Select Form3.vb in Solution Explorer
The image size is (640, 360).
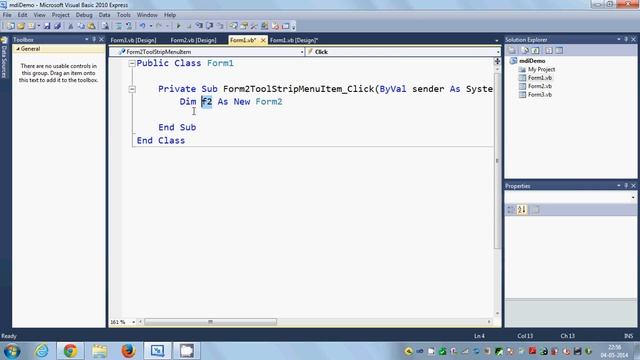point(540,94)
